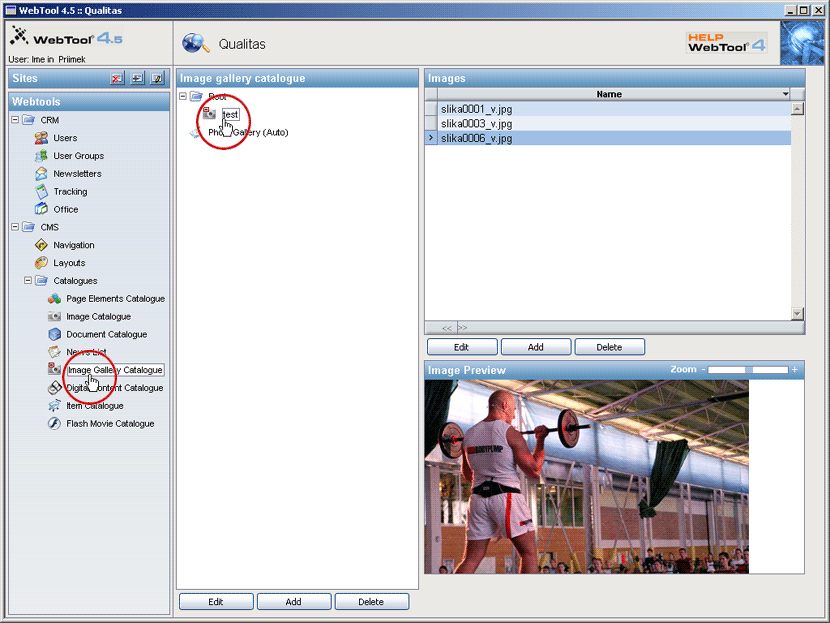Open User Groups via its icon
The height and width of the screenshot is (623, 830).
41,156
